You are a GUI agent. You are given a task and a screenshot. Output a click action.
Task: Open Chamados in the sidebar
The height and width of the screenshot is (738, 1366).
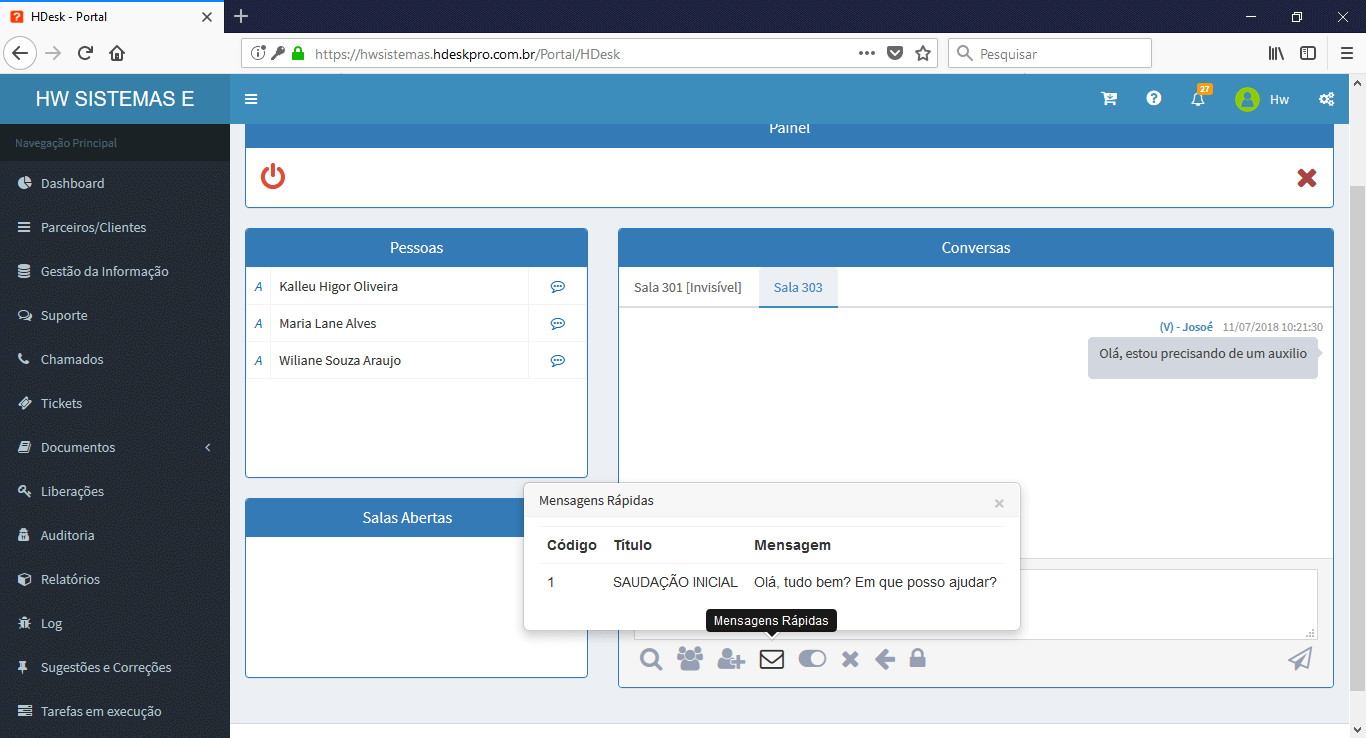[x=115, y=359]
